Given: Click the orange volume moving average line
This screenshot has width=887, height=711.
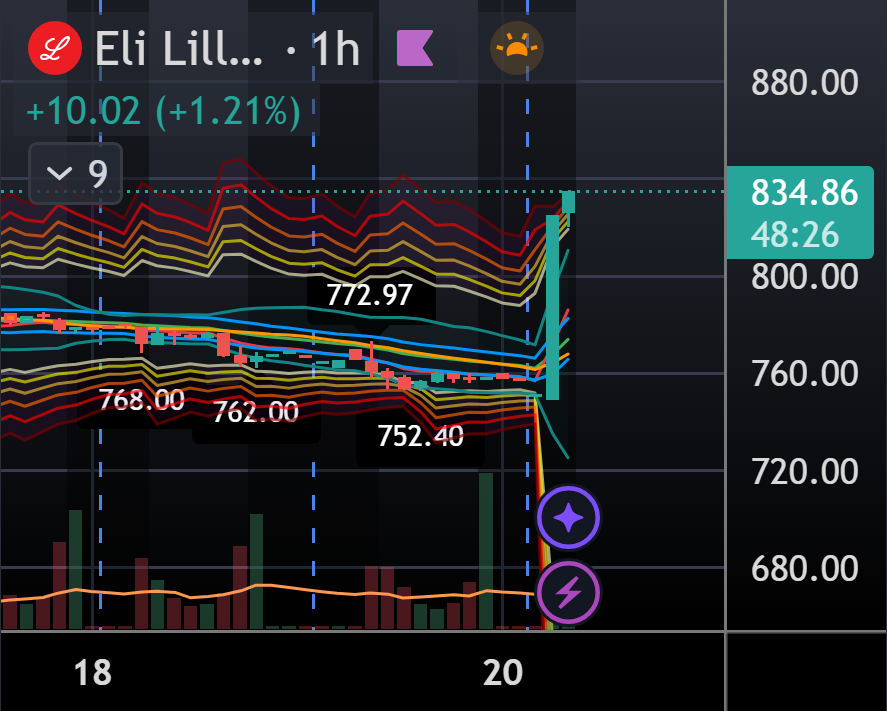Looking at the screenshot, I should (x=266, y=587).
